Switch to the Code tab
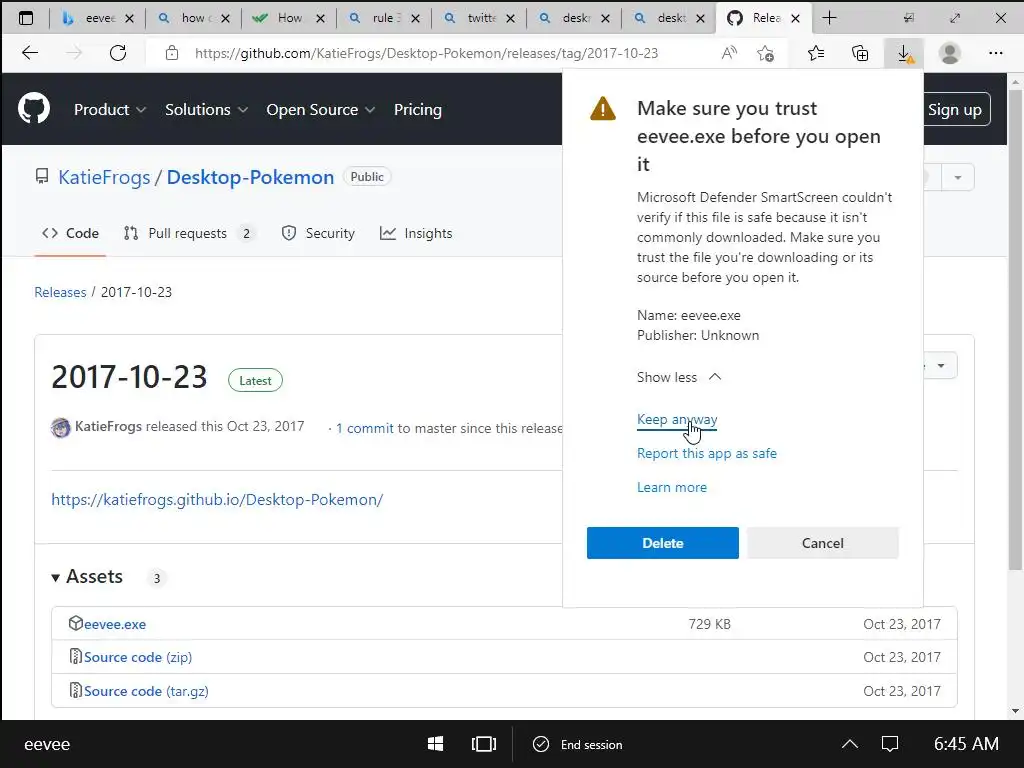The height and width of the screenshot is (768, 1024). 70,233
